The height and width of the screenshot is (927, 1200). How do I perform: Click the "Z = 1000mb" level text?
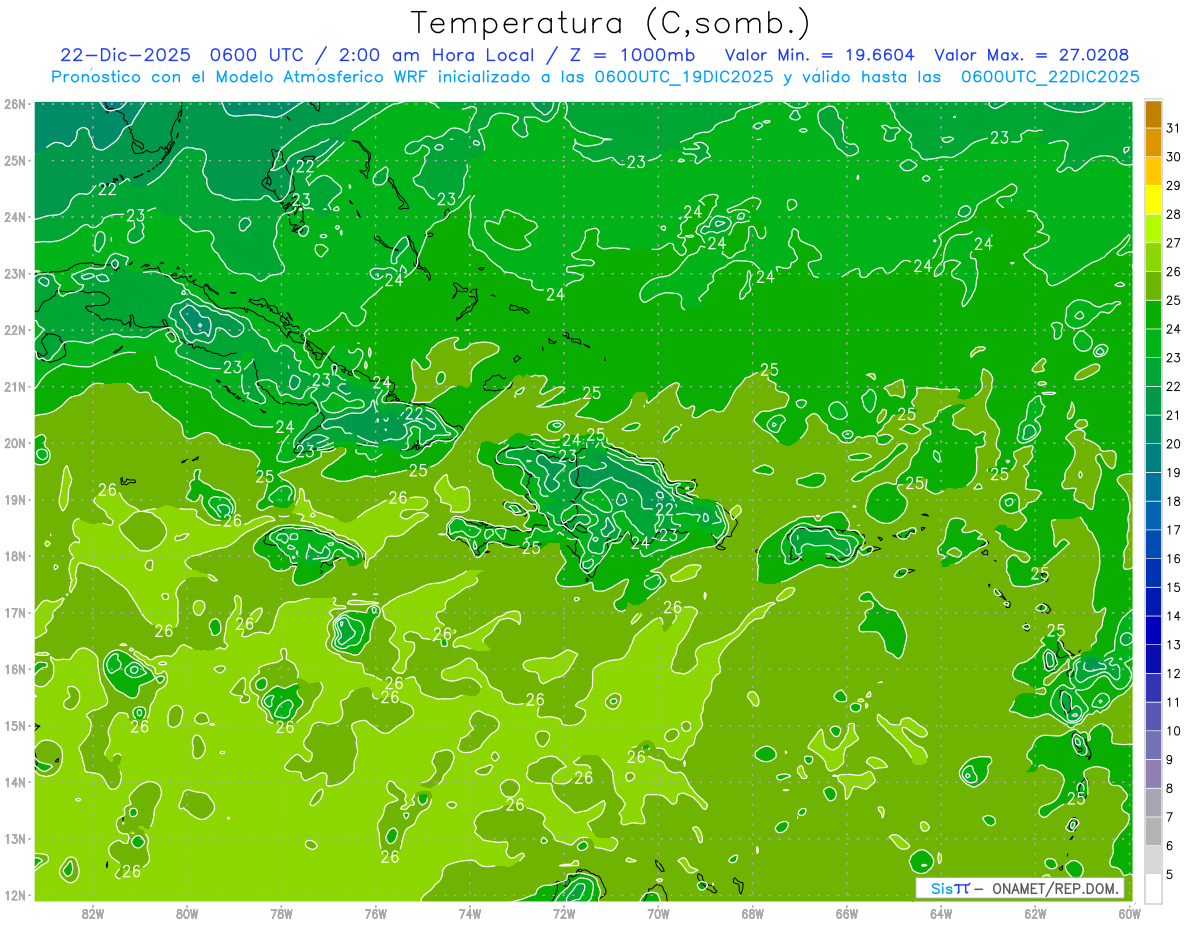click(632, 55)
